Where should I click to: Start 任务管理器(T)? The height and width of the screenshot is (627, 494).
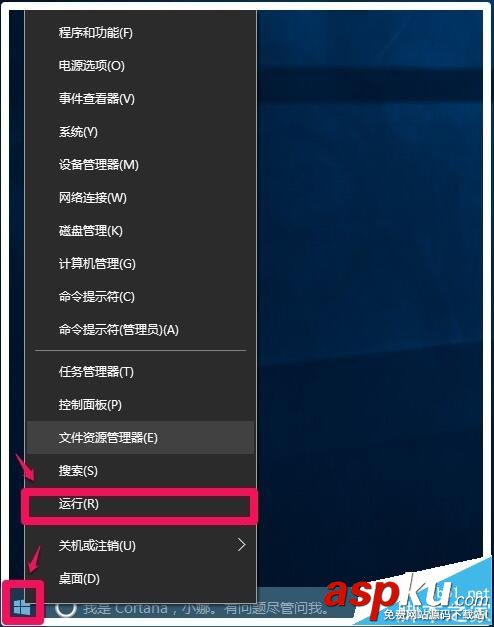click(140, 372)
